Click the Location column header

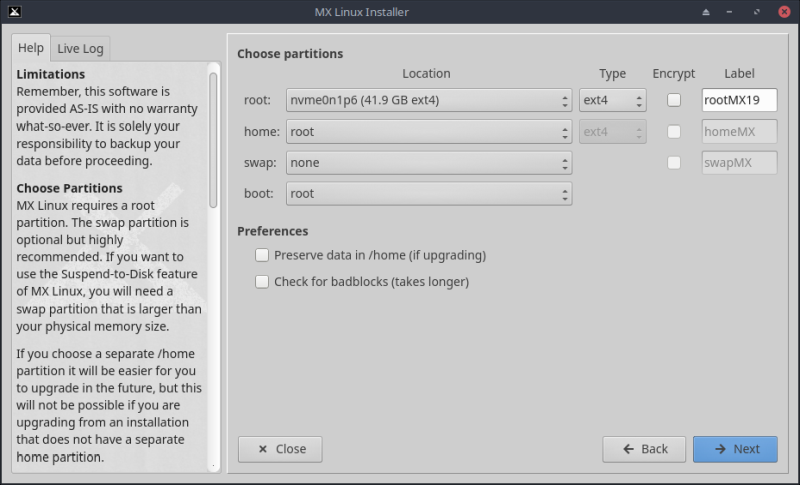(426, 73)
